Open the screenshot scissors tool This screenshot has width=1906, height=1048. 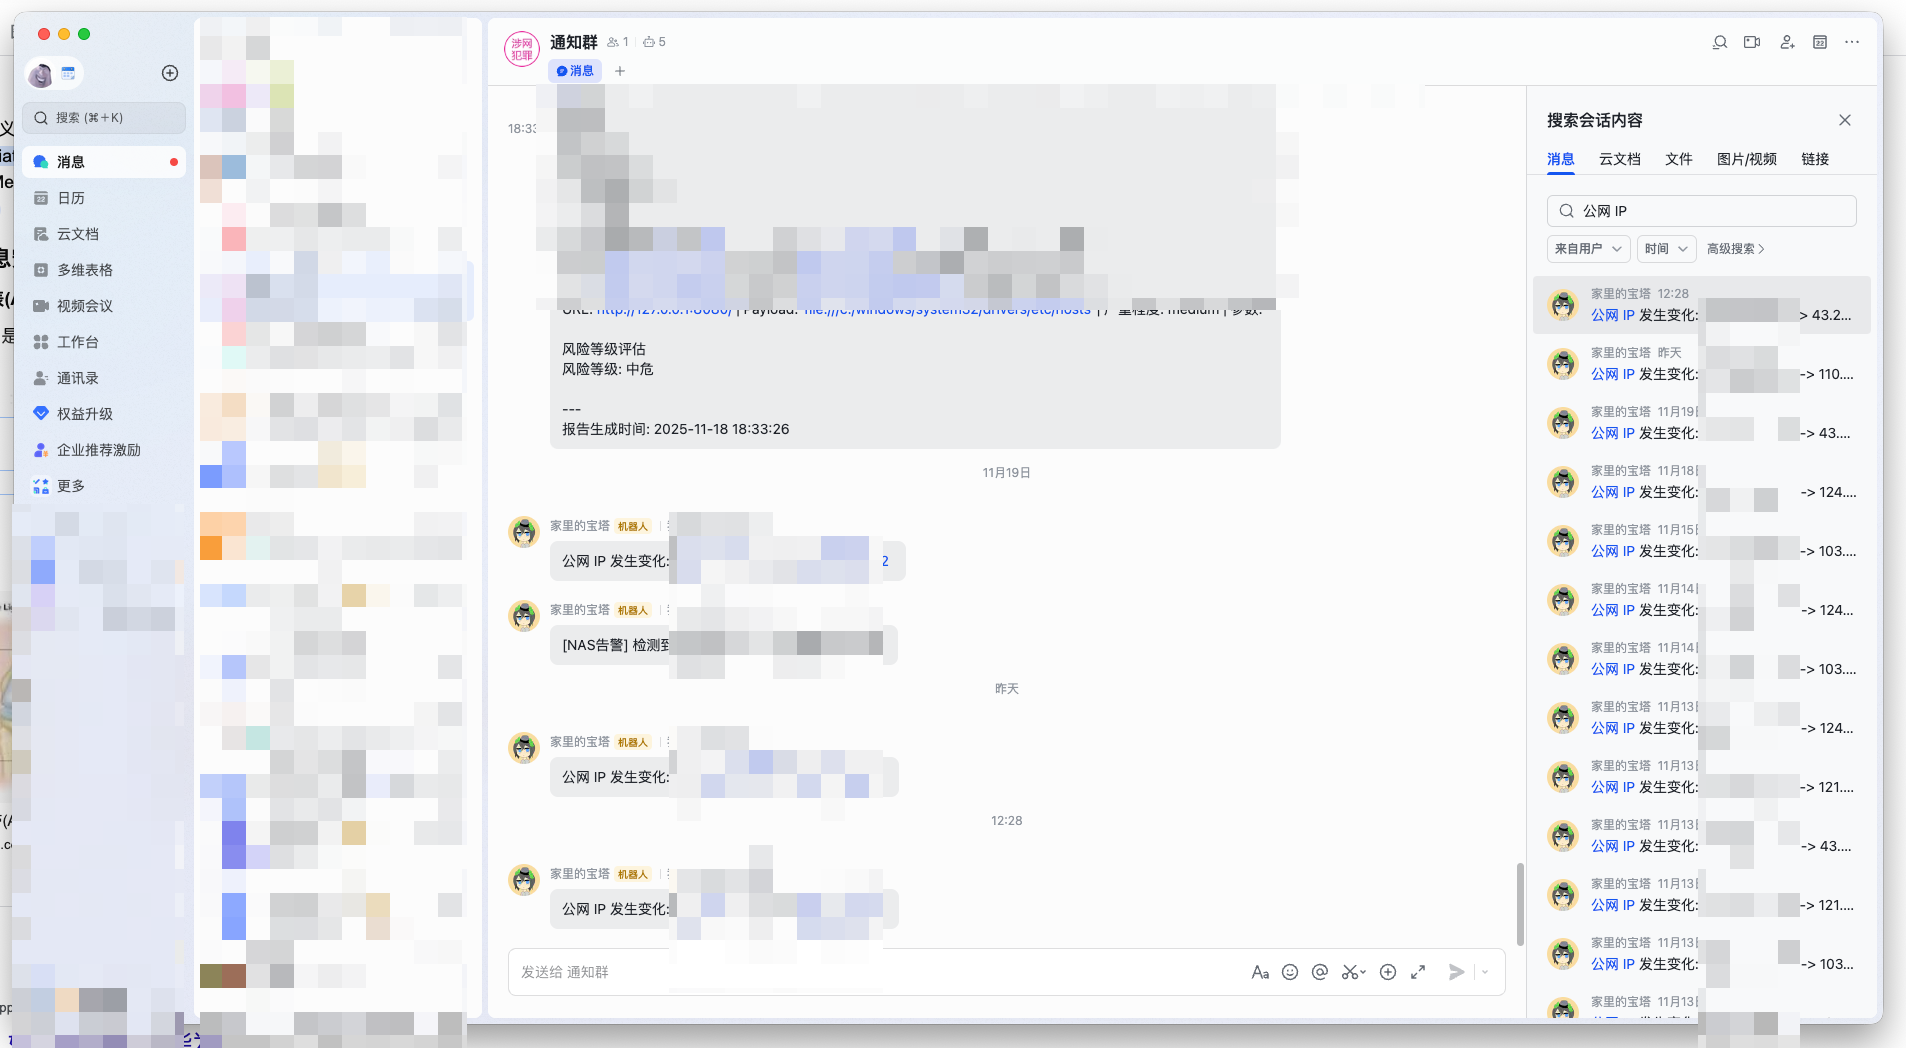pyautogui.click(x=1353, y=972)
